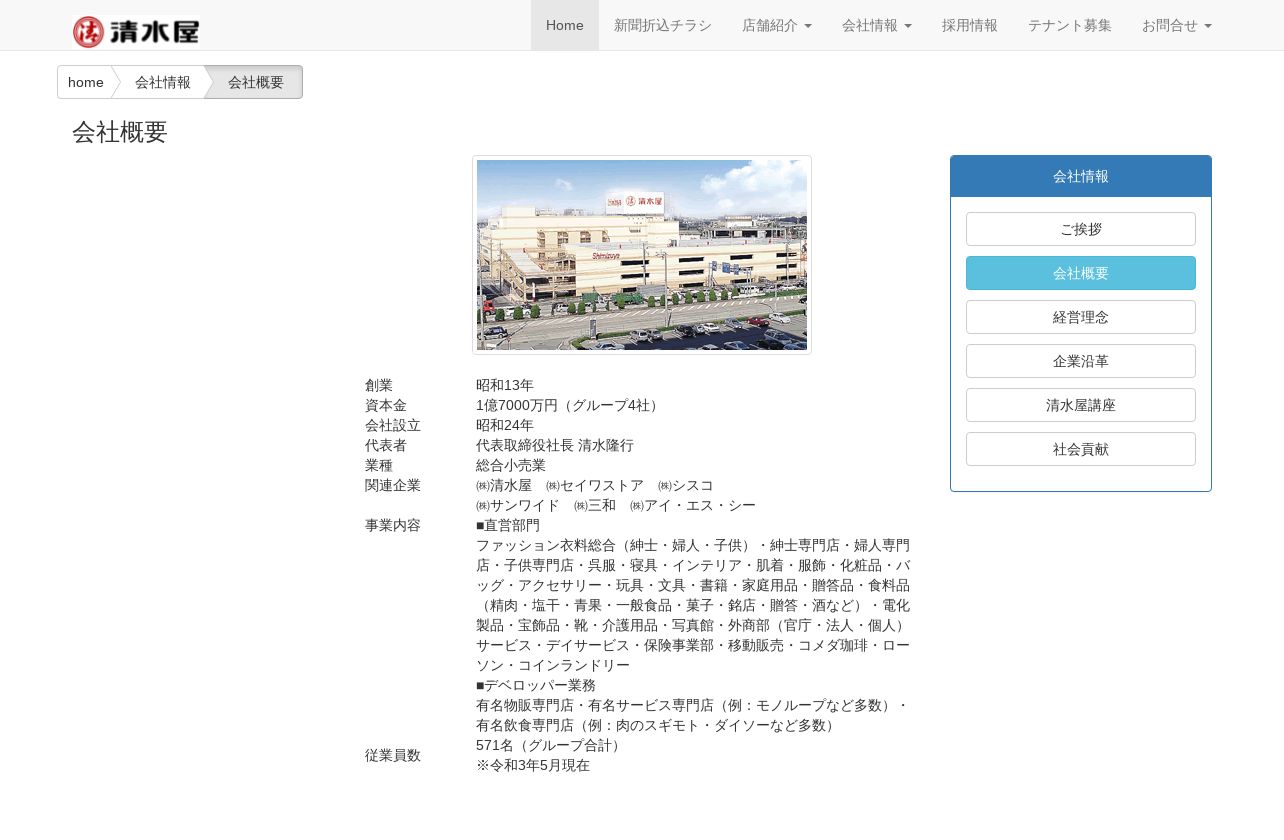Viewport: 1284px width, 840px height.
Task: Expand the 会社情報 dropdown in the navbar
Action: coord(877,25)
